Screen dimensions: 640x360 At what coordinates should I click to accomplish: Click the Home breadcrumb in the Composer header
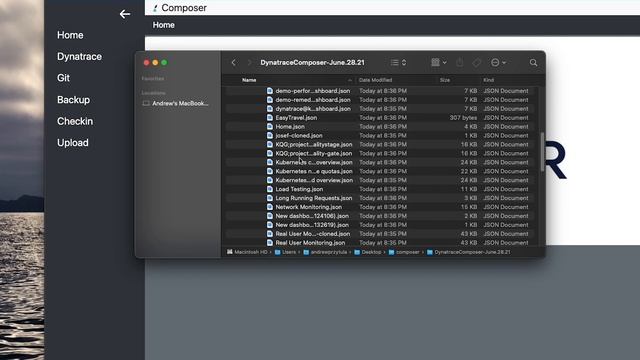(x=164, y=25)
